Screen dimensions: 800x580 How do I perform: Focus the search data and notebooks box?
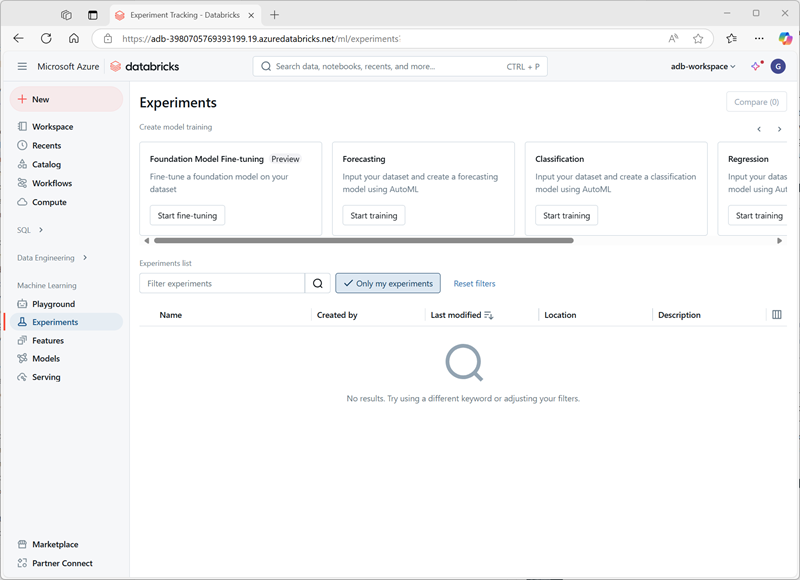(400, 66)
